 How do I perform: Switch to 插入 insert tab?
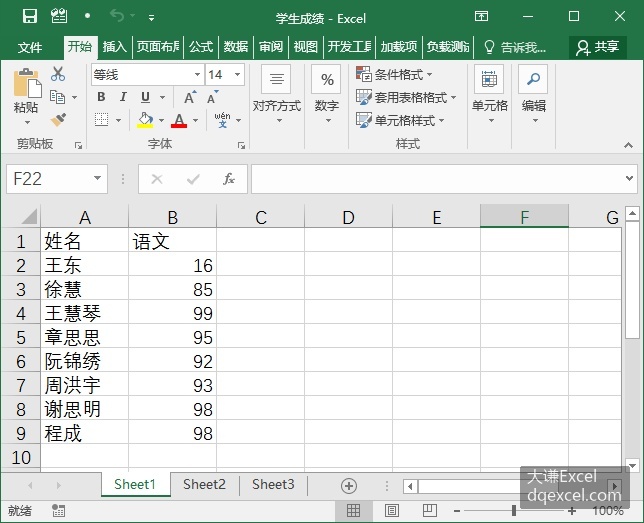115,47
